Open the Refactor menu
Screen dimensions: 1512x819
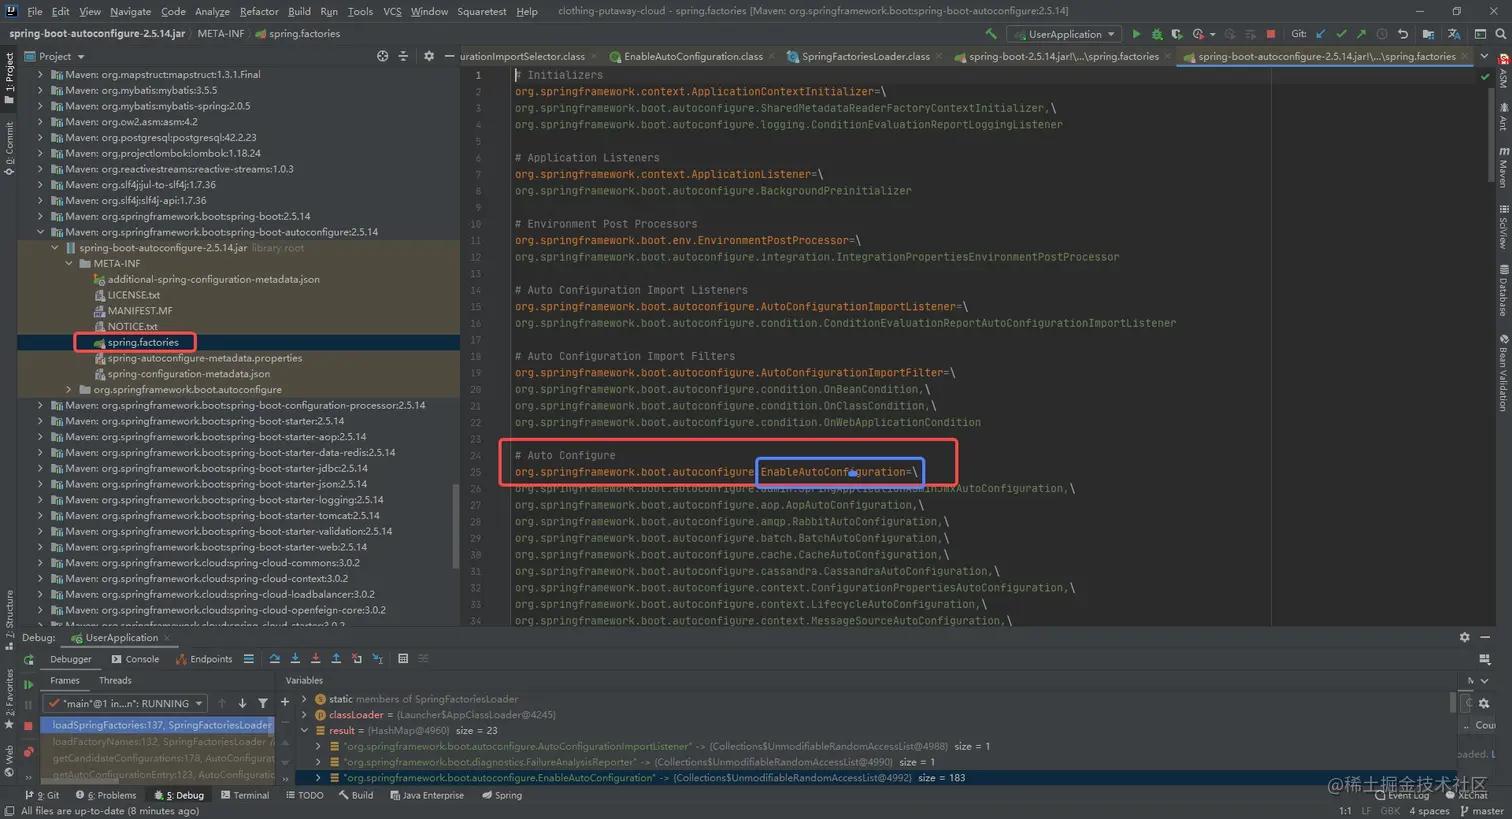(258, 11)
